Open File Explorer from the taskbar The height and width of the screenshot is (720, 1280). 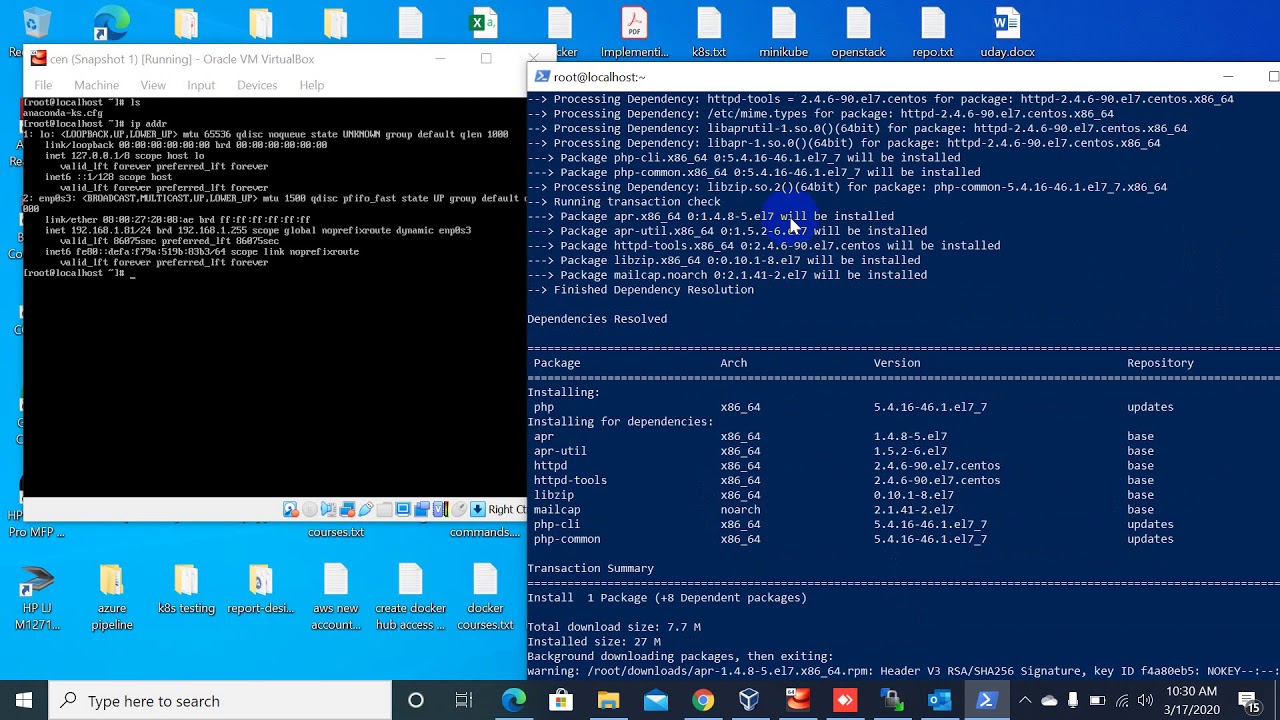tap(608, 700)
